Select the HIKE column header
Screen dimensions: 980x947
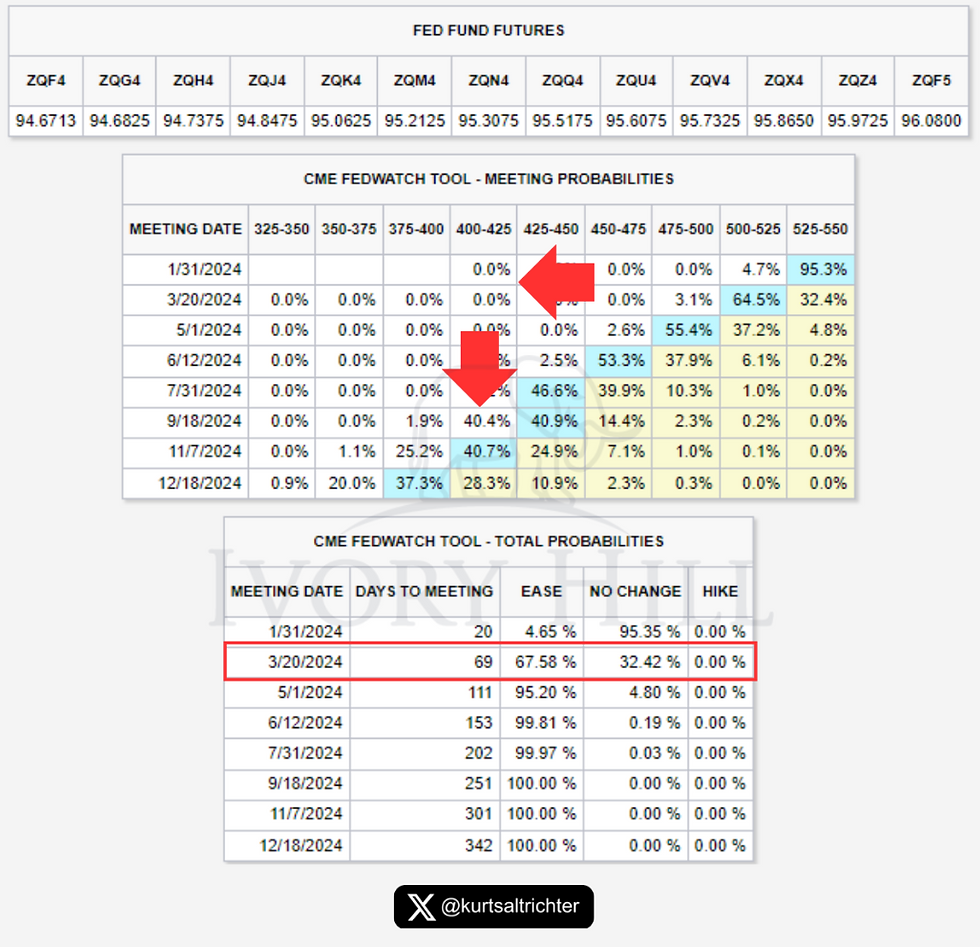(720, 591)
